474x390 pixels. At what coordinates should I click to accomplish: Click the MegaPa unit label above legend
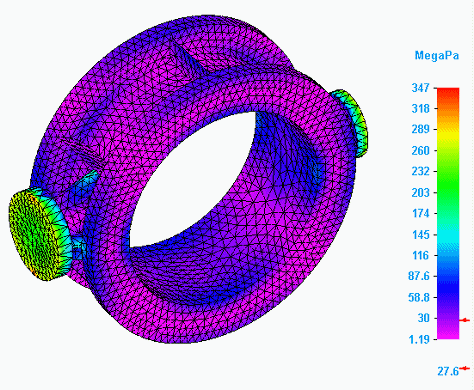coord(437,55)
